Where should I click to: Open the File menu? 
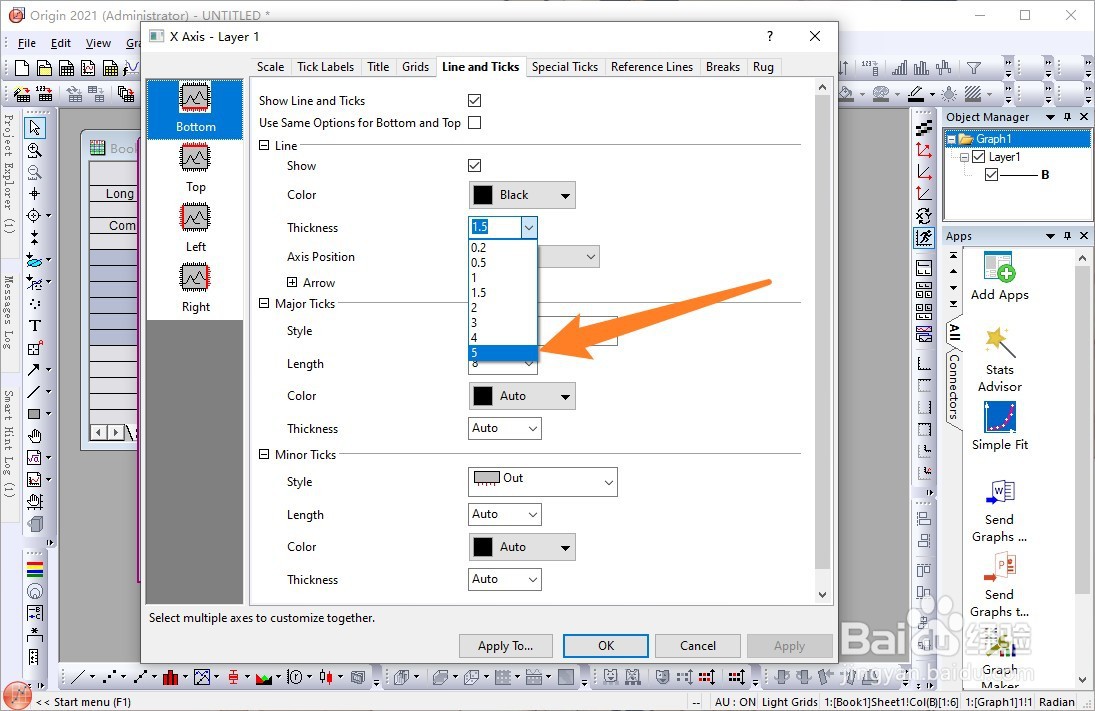point(27,43)
